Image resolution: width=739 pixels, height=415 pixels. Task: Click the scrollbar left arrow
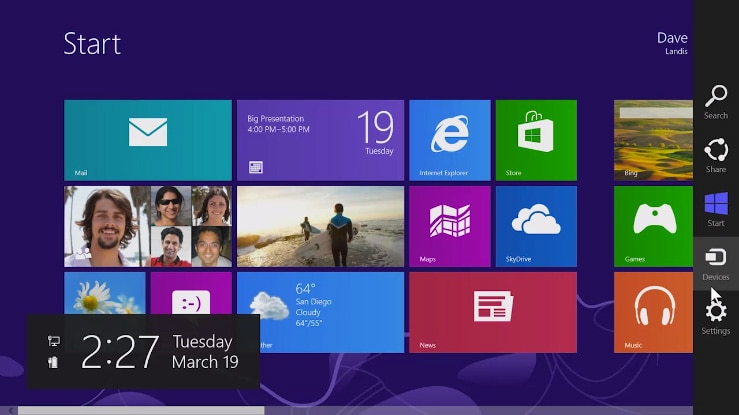(9, 411)
